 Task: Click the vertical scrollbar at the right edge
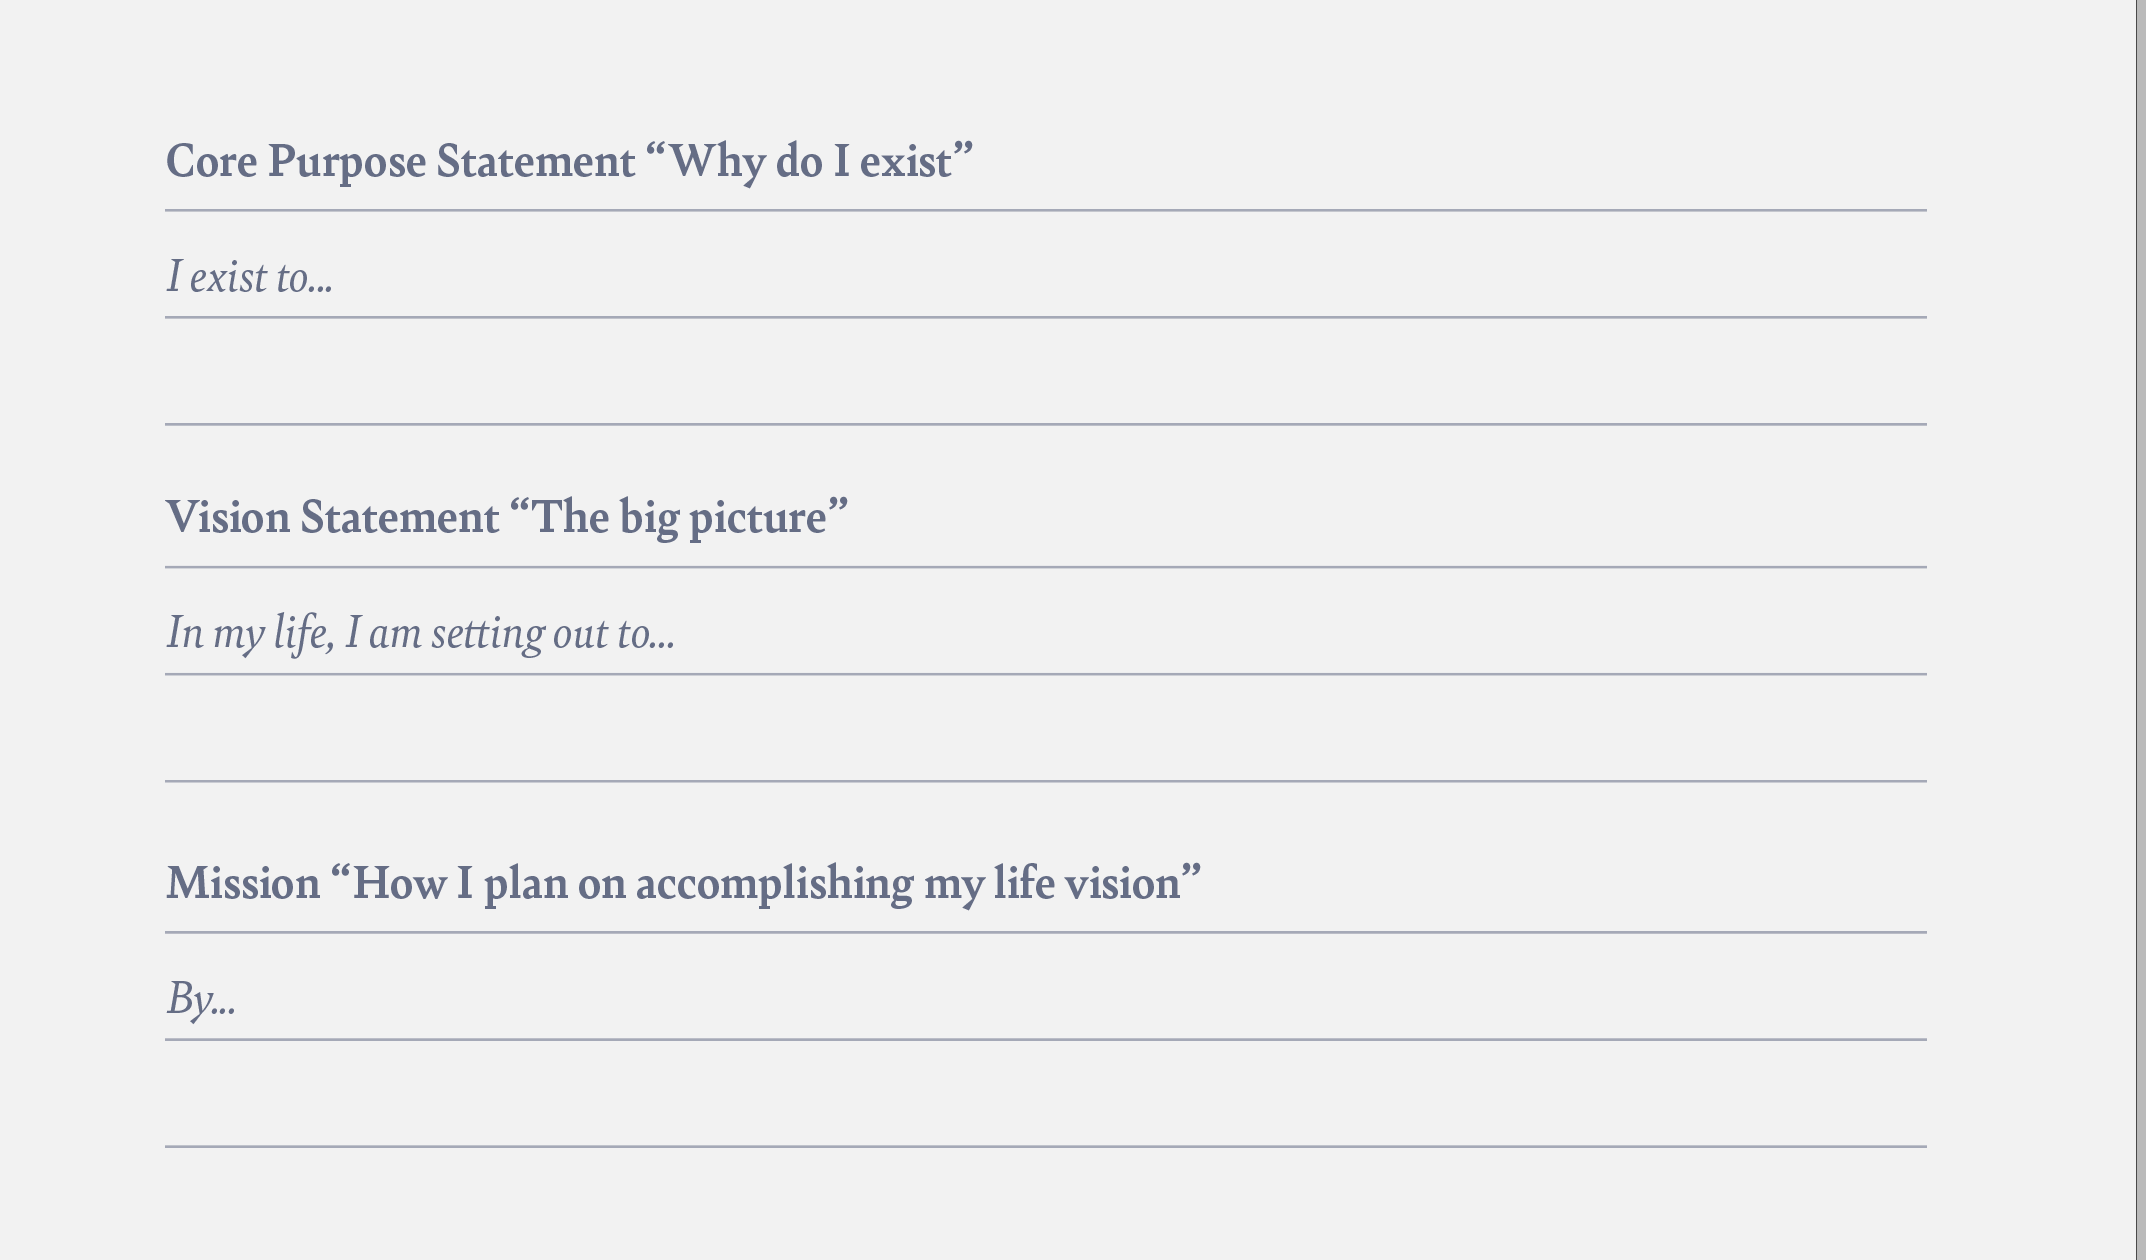(2140, 630)
